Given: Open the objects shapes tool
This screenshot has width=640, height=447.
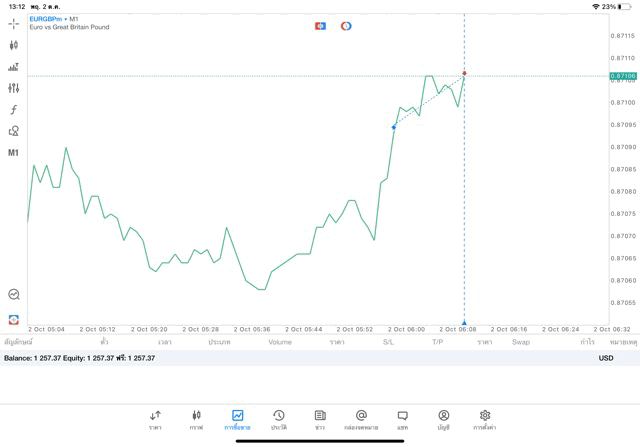Looking at the screenshot, I should click(13, 131).
